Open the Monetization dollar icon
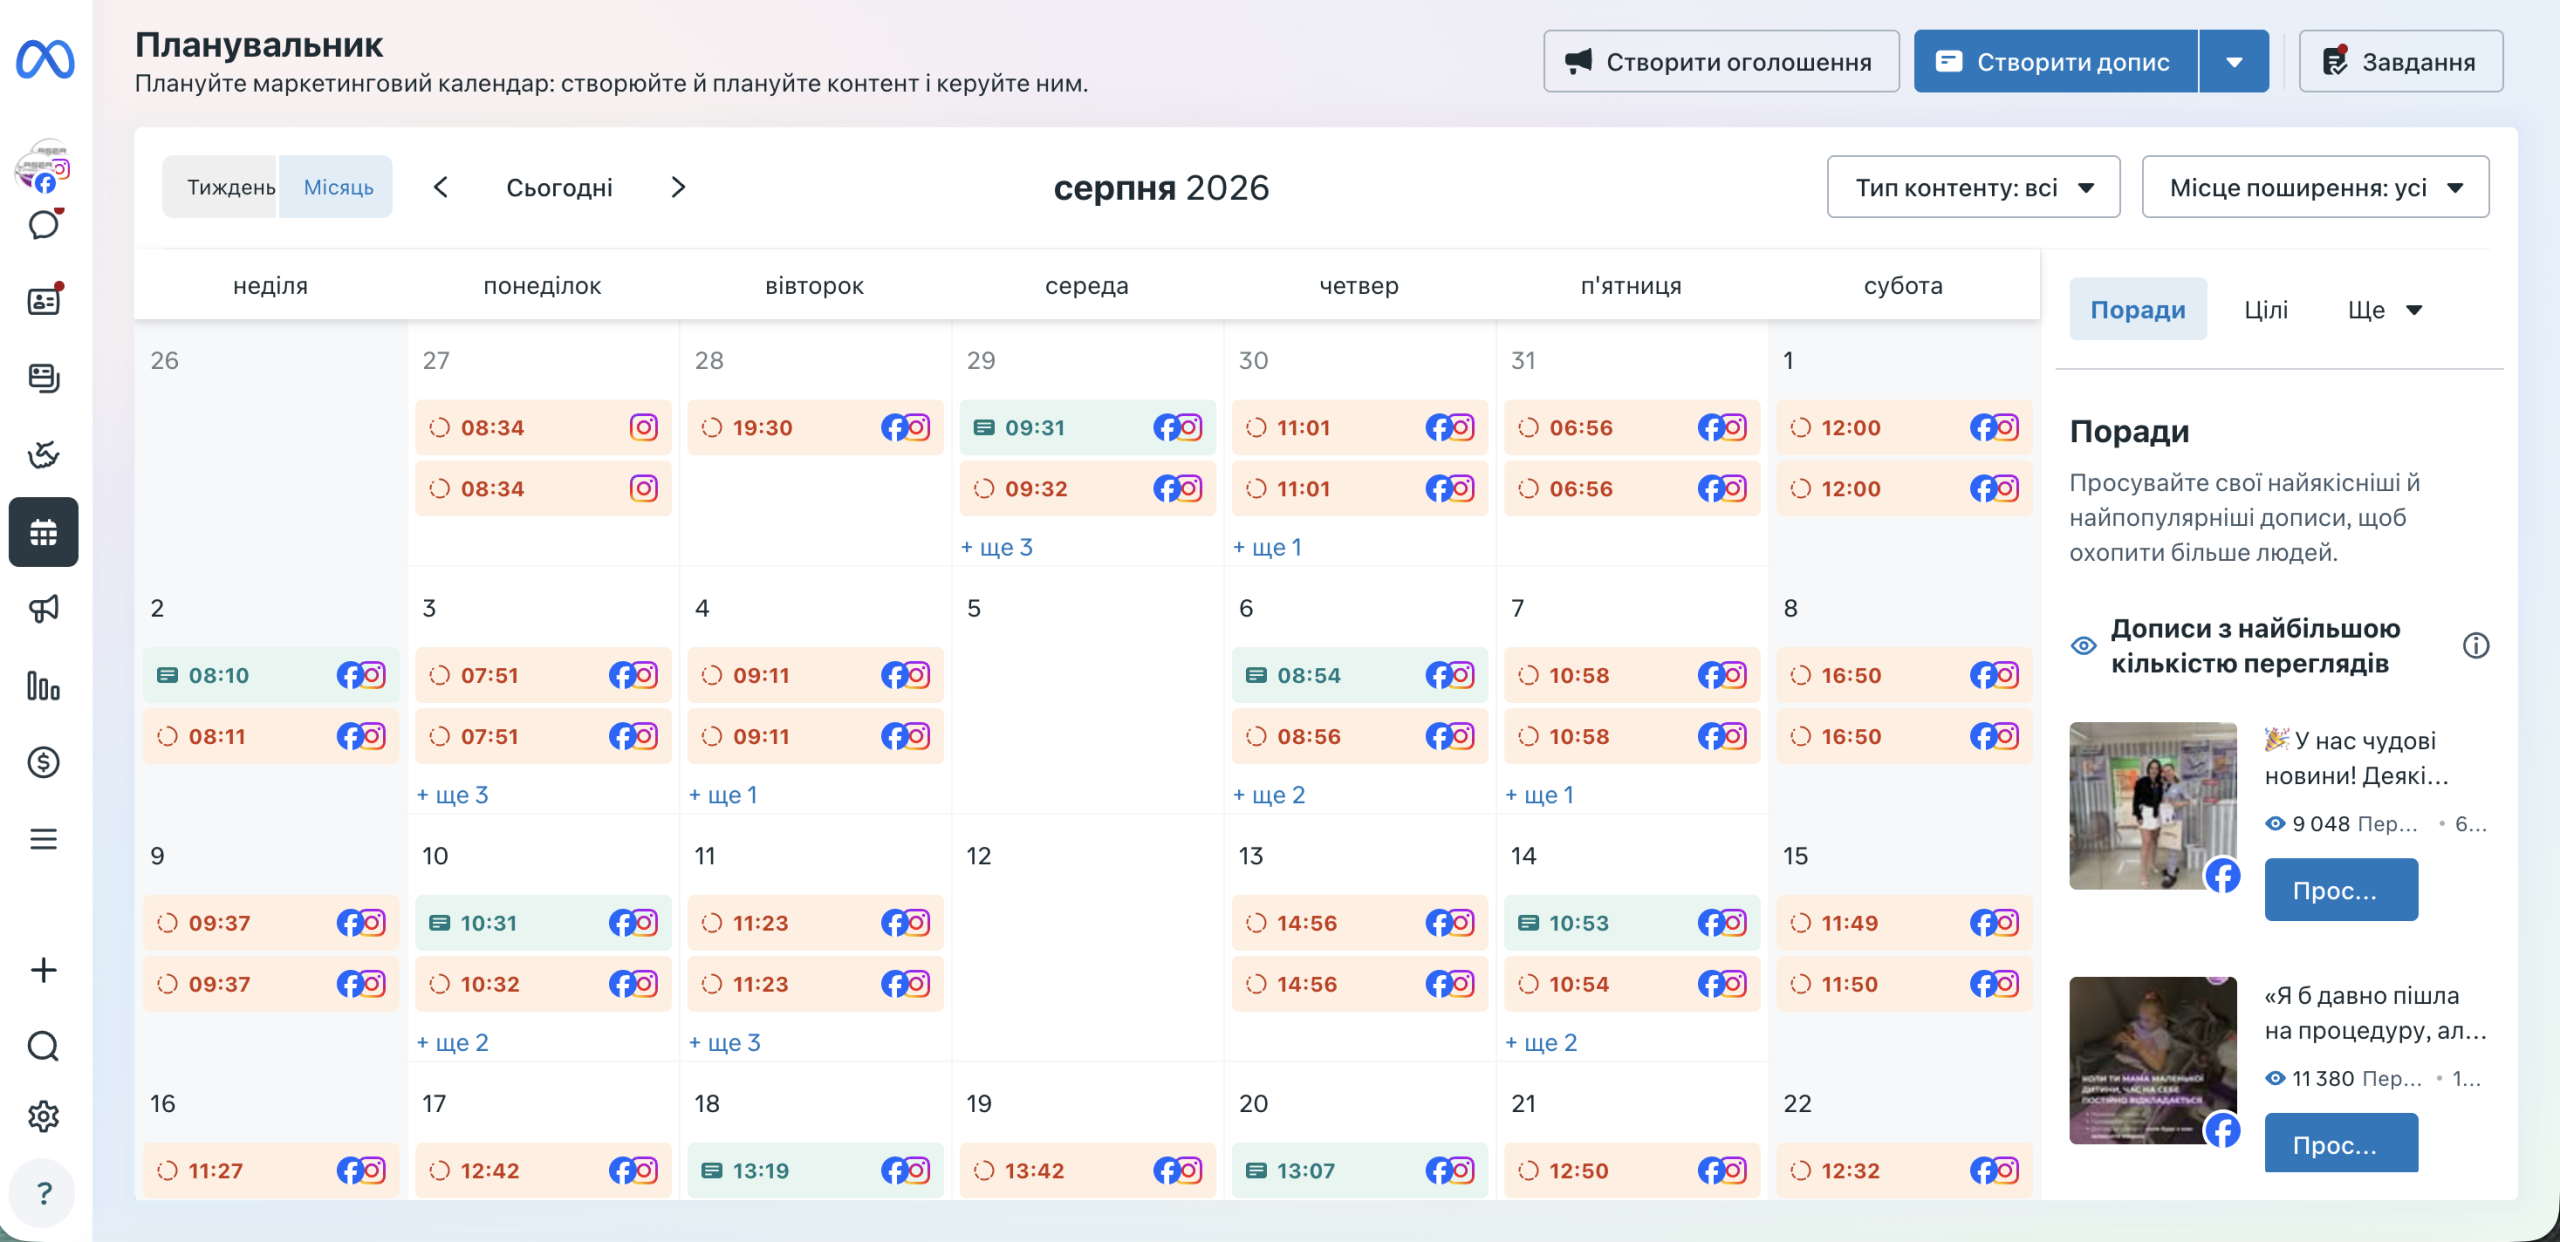 (x=44, y=763)
